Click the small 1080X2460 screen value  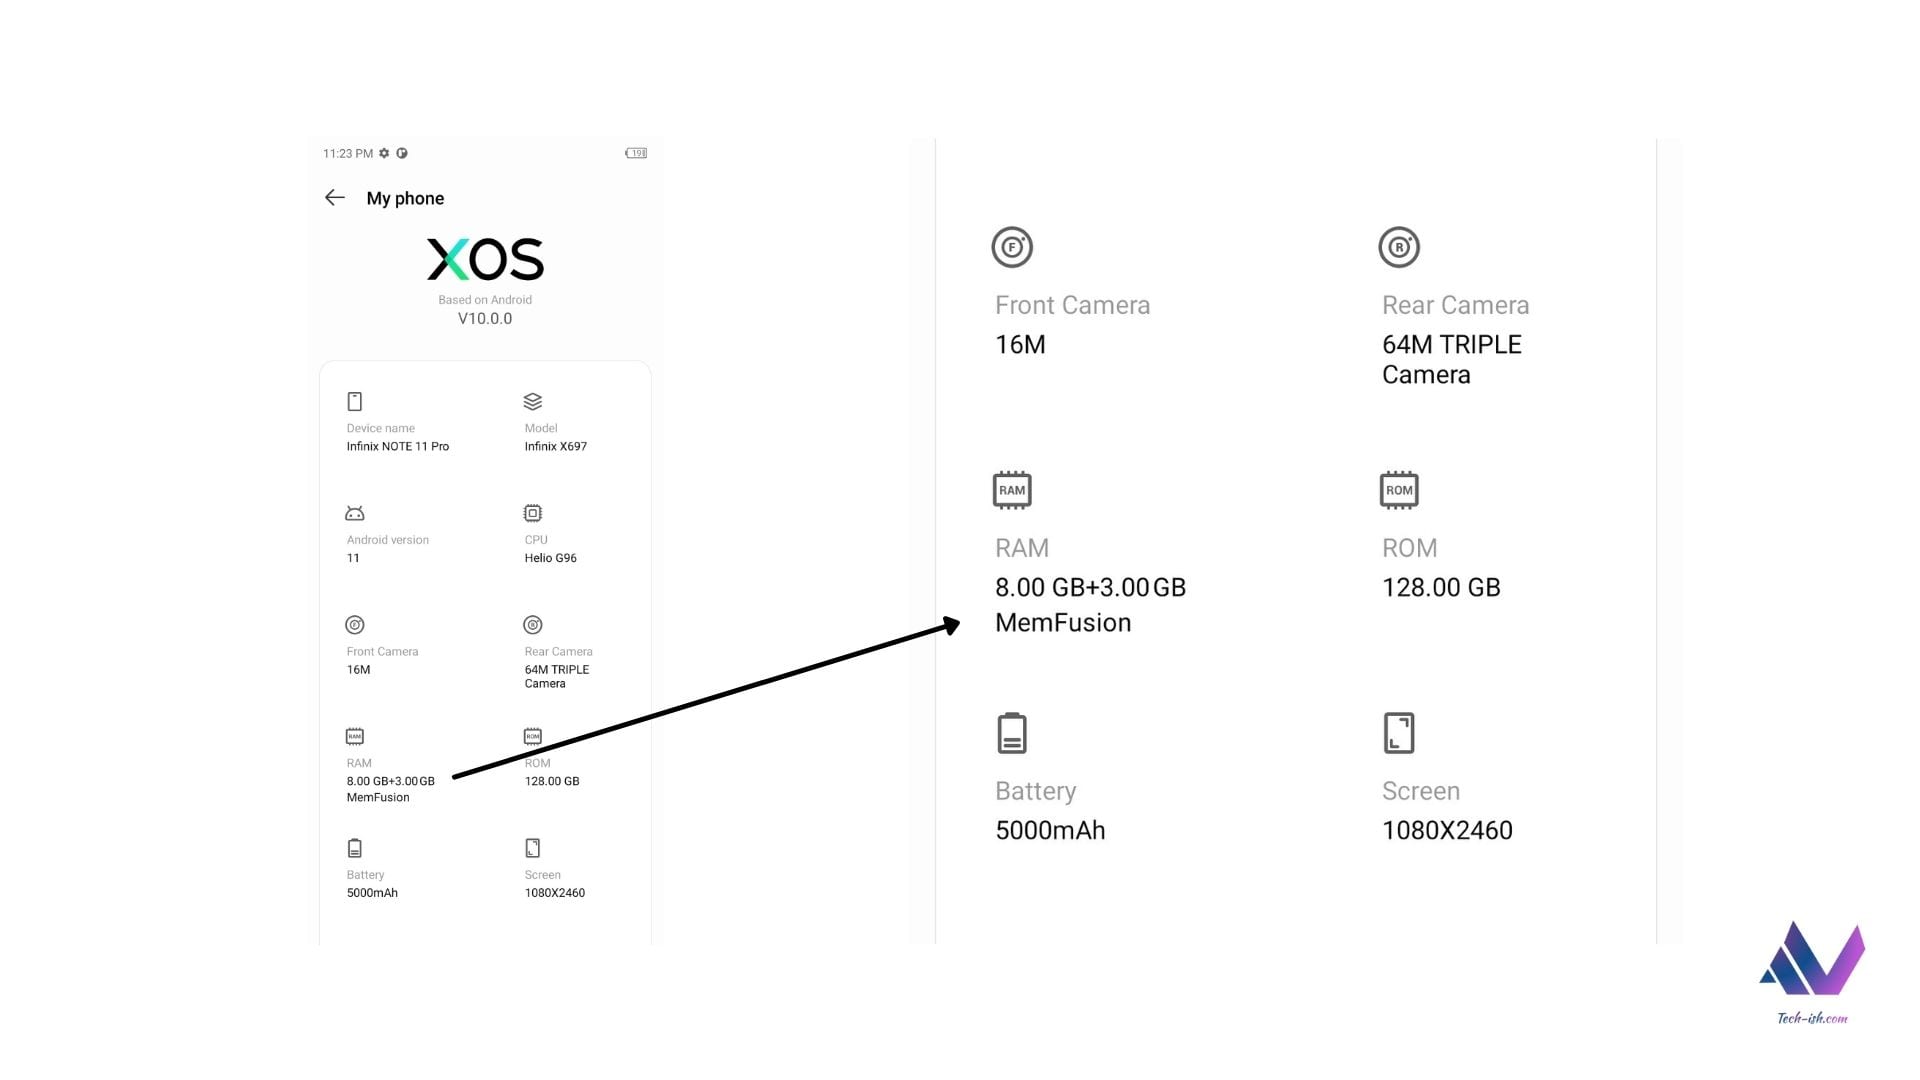(555, 893)
